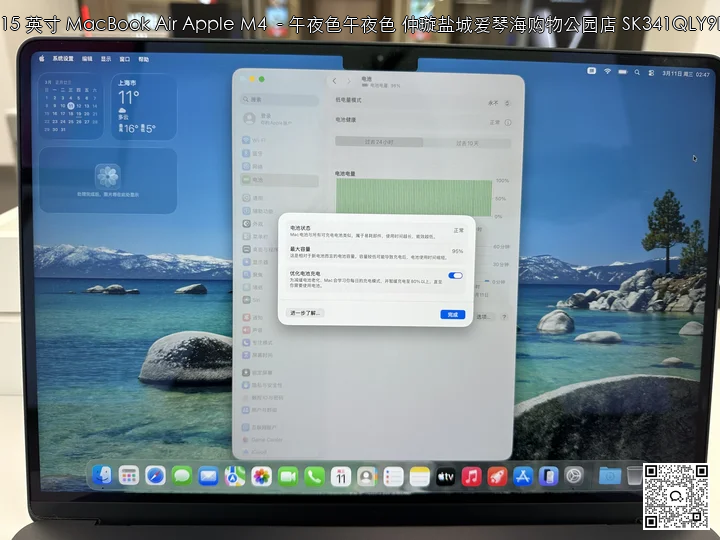Launch App Store from the Dock
The image size is (720, 540).
click(523, 476)
